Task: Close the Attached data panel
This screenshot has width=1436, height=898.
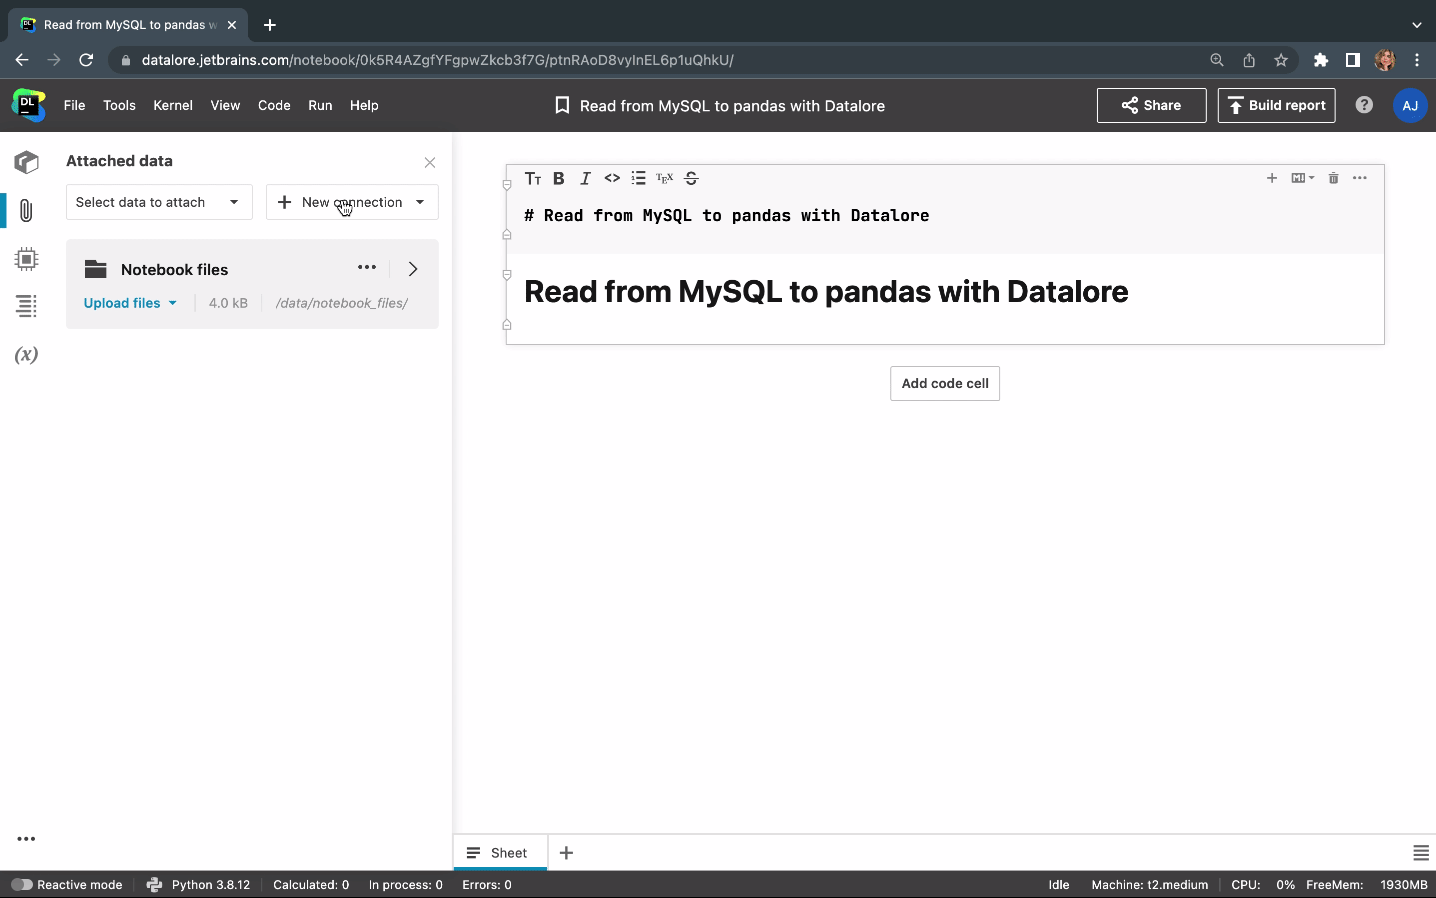Action: 430,162
